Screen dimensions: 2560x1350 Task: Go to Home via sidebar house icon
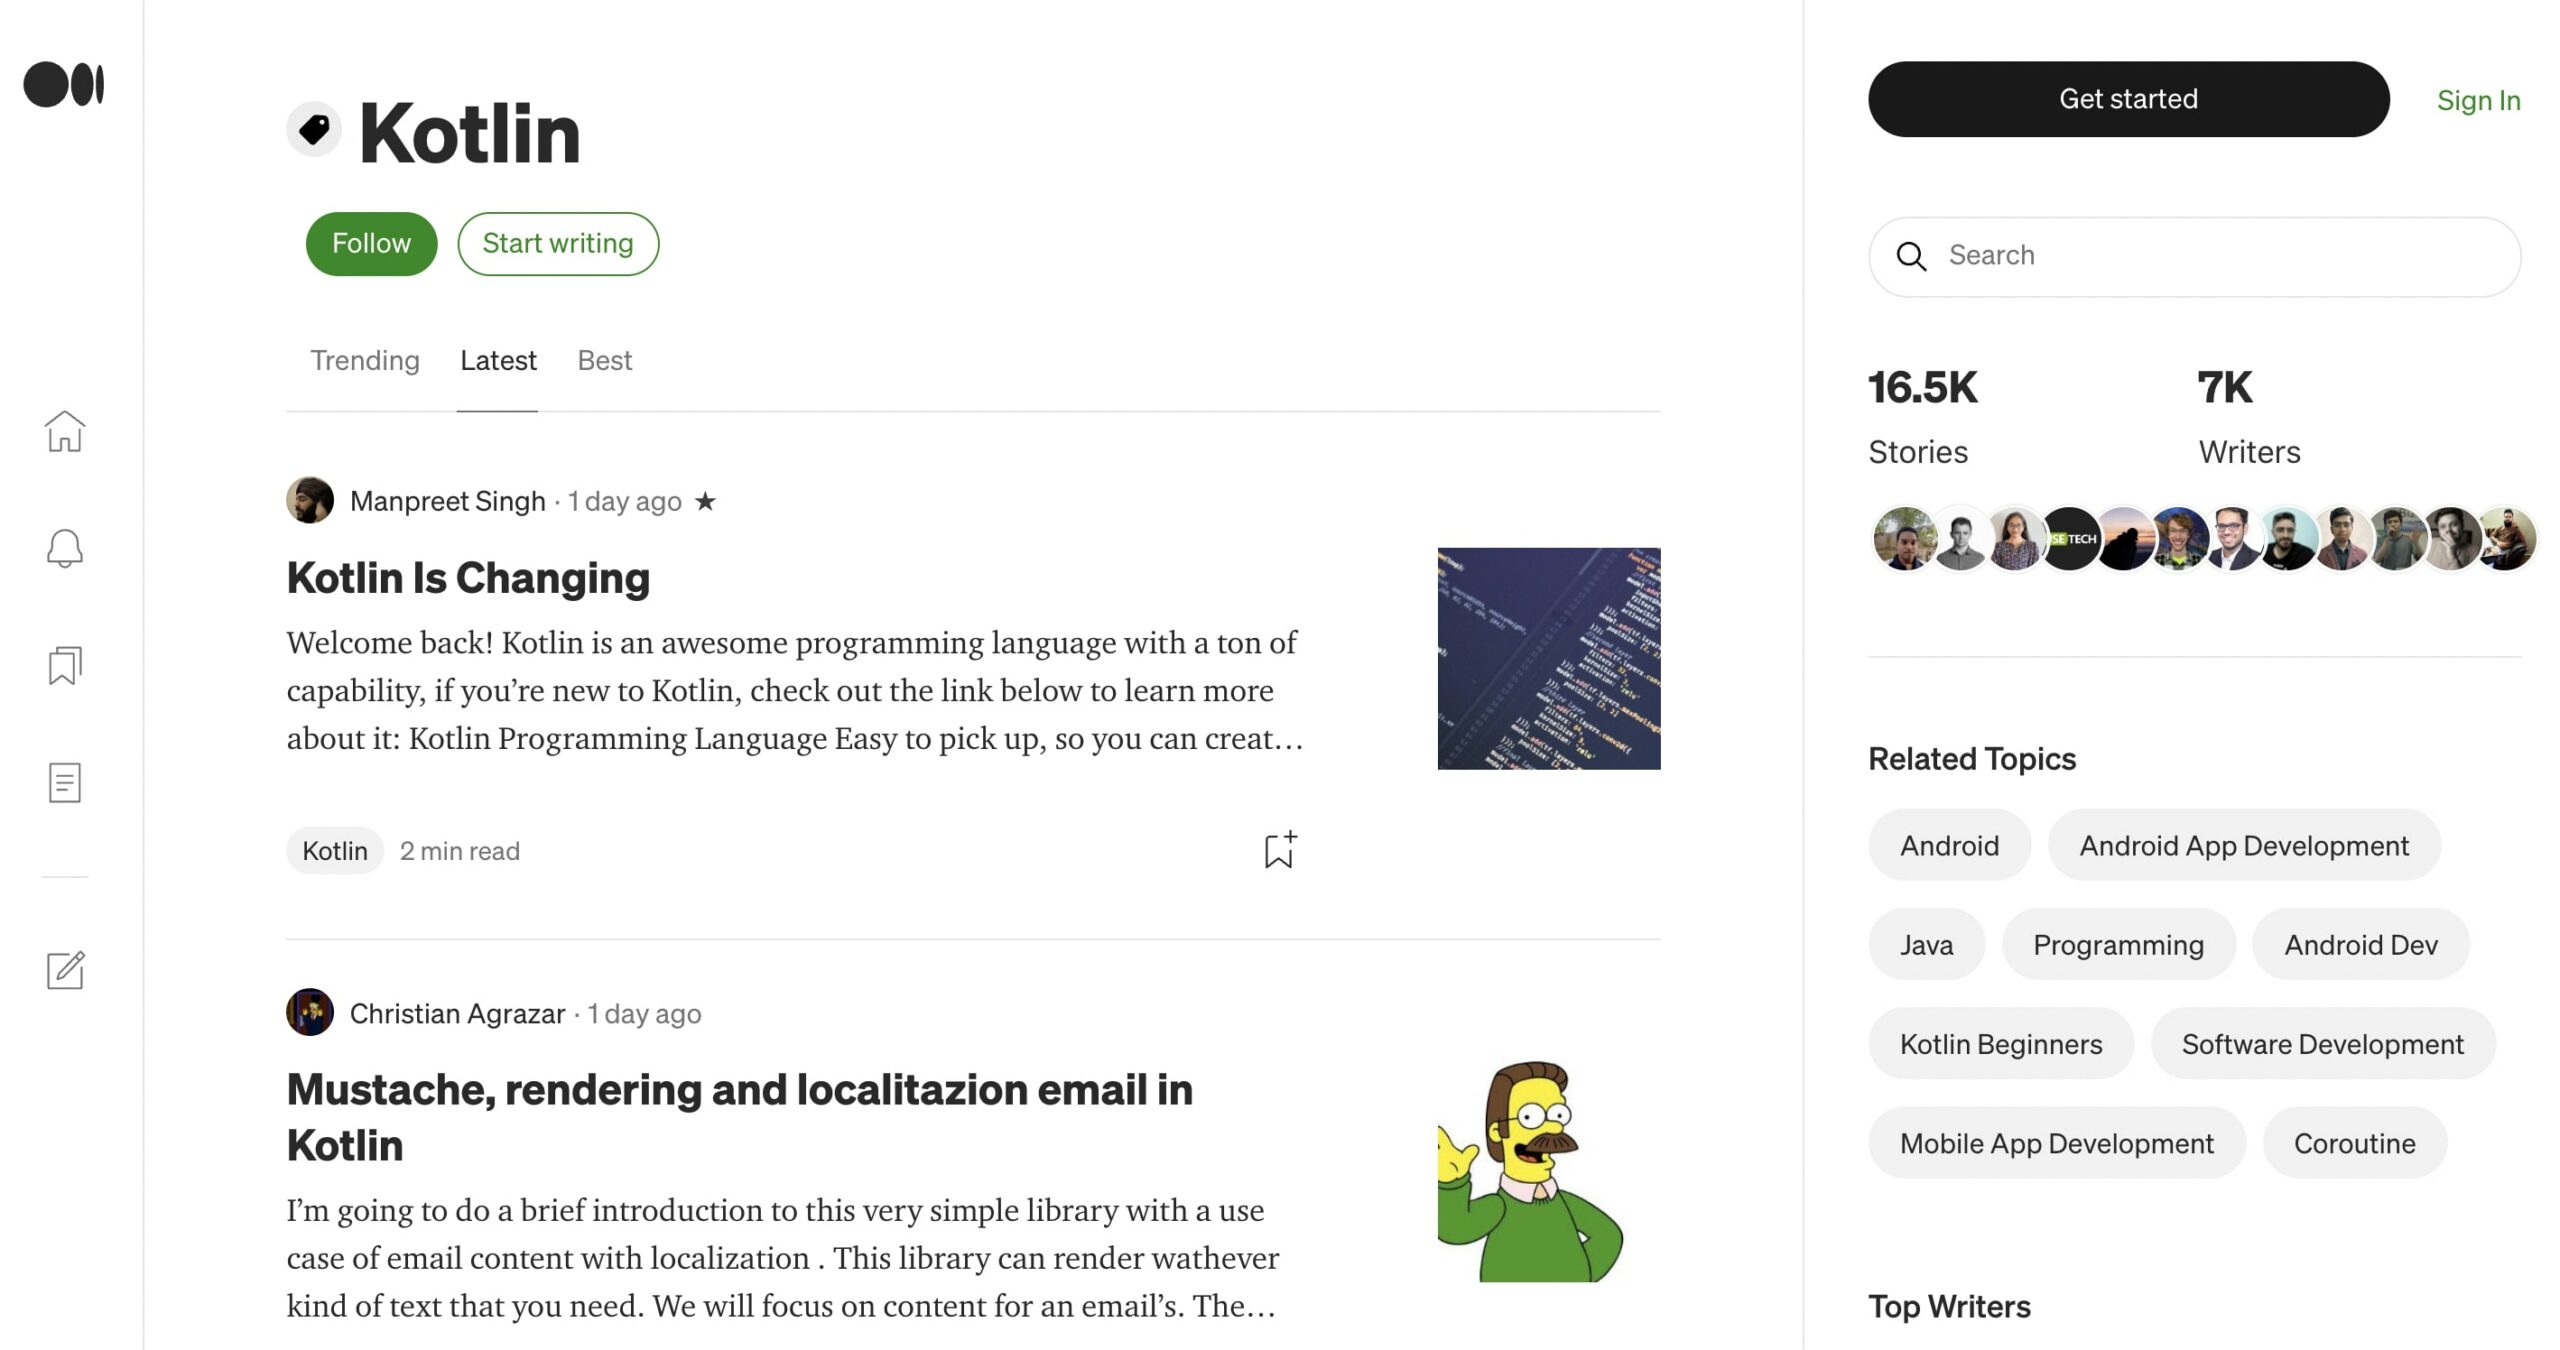(65, 431)
